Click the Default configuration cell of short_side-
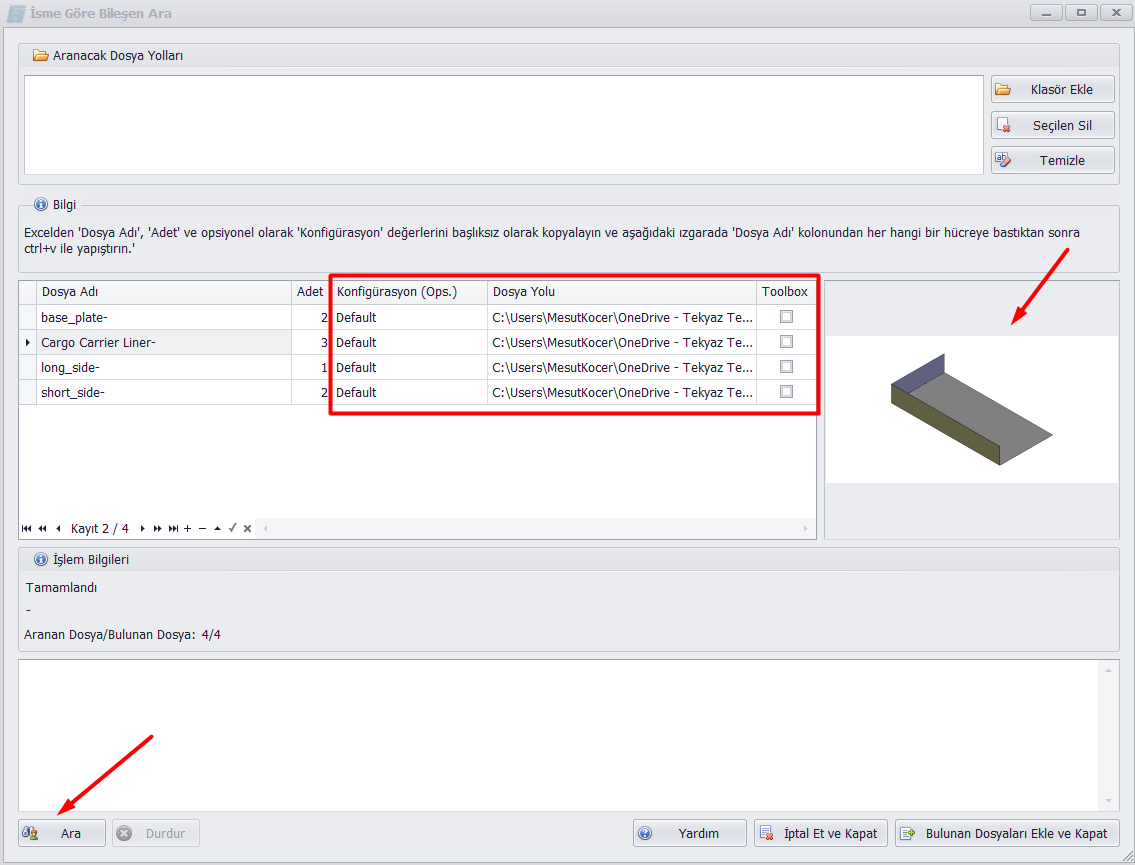 pyautogui.click(x=409, y=392)
